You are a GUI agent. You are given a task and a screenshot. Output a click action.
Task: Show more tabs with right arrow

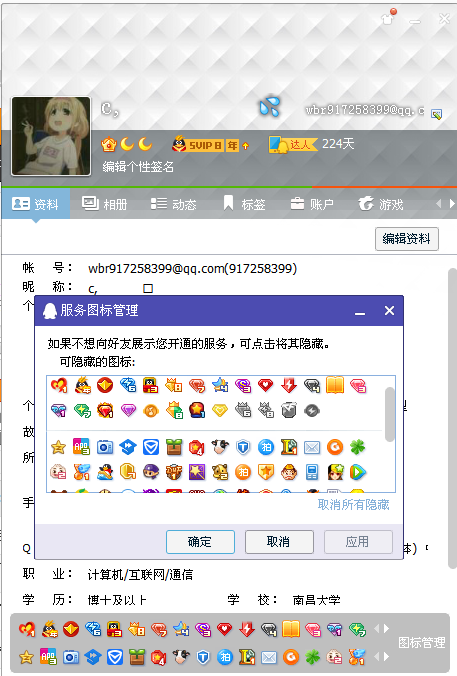coord(451,203)
